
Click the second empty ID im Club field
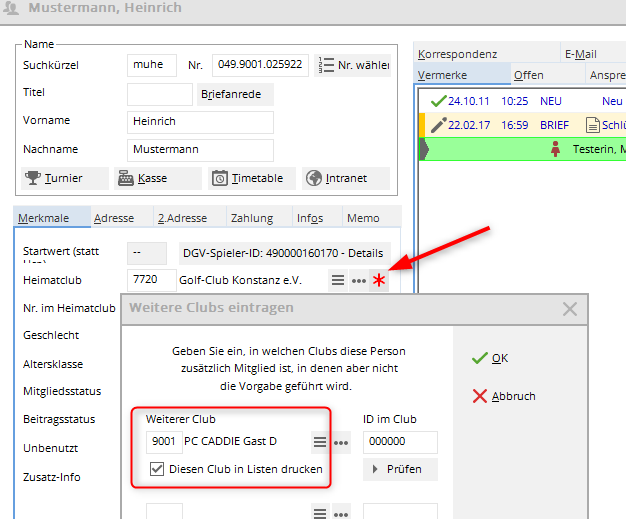click(400, 511)
